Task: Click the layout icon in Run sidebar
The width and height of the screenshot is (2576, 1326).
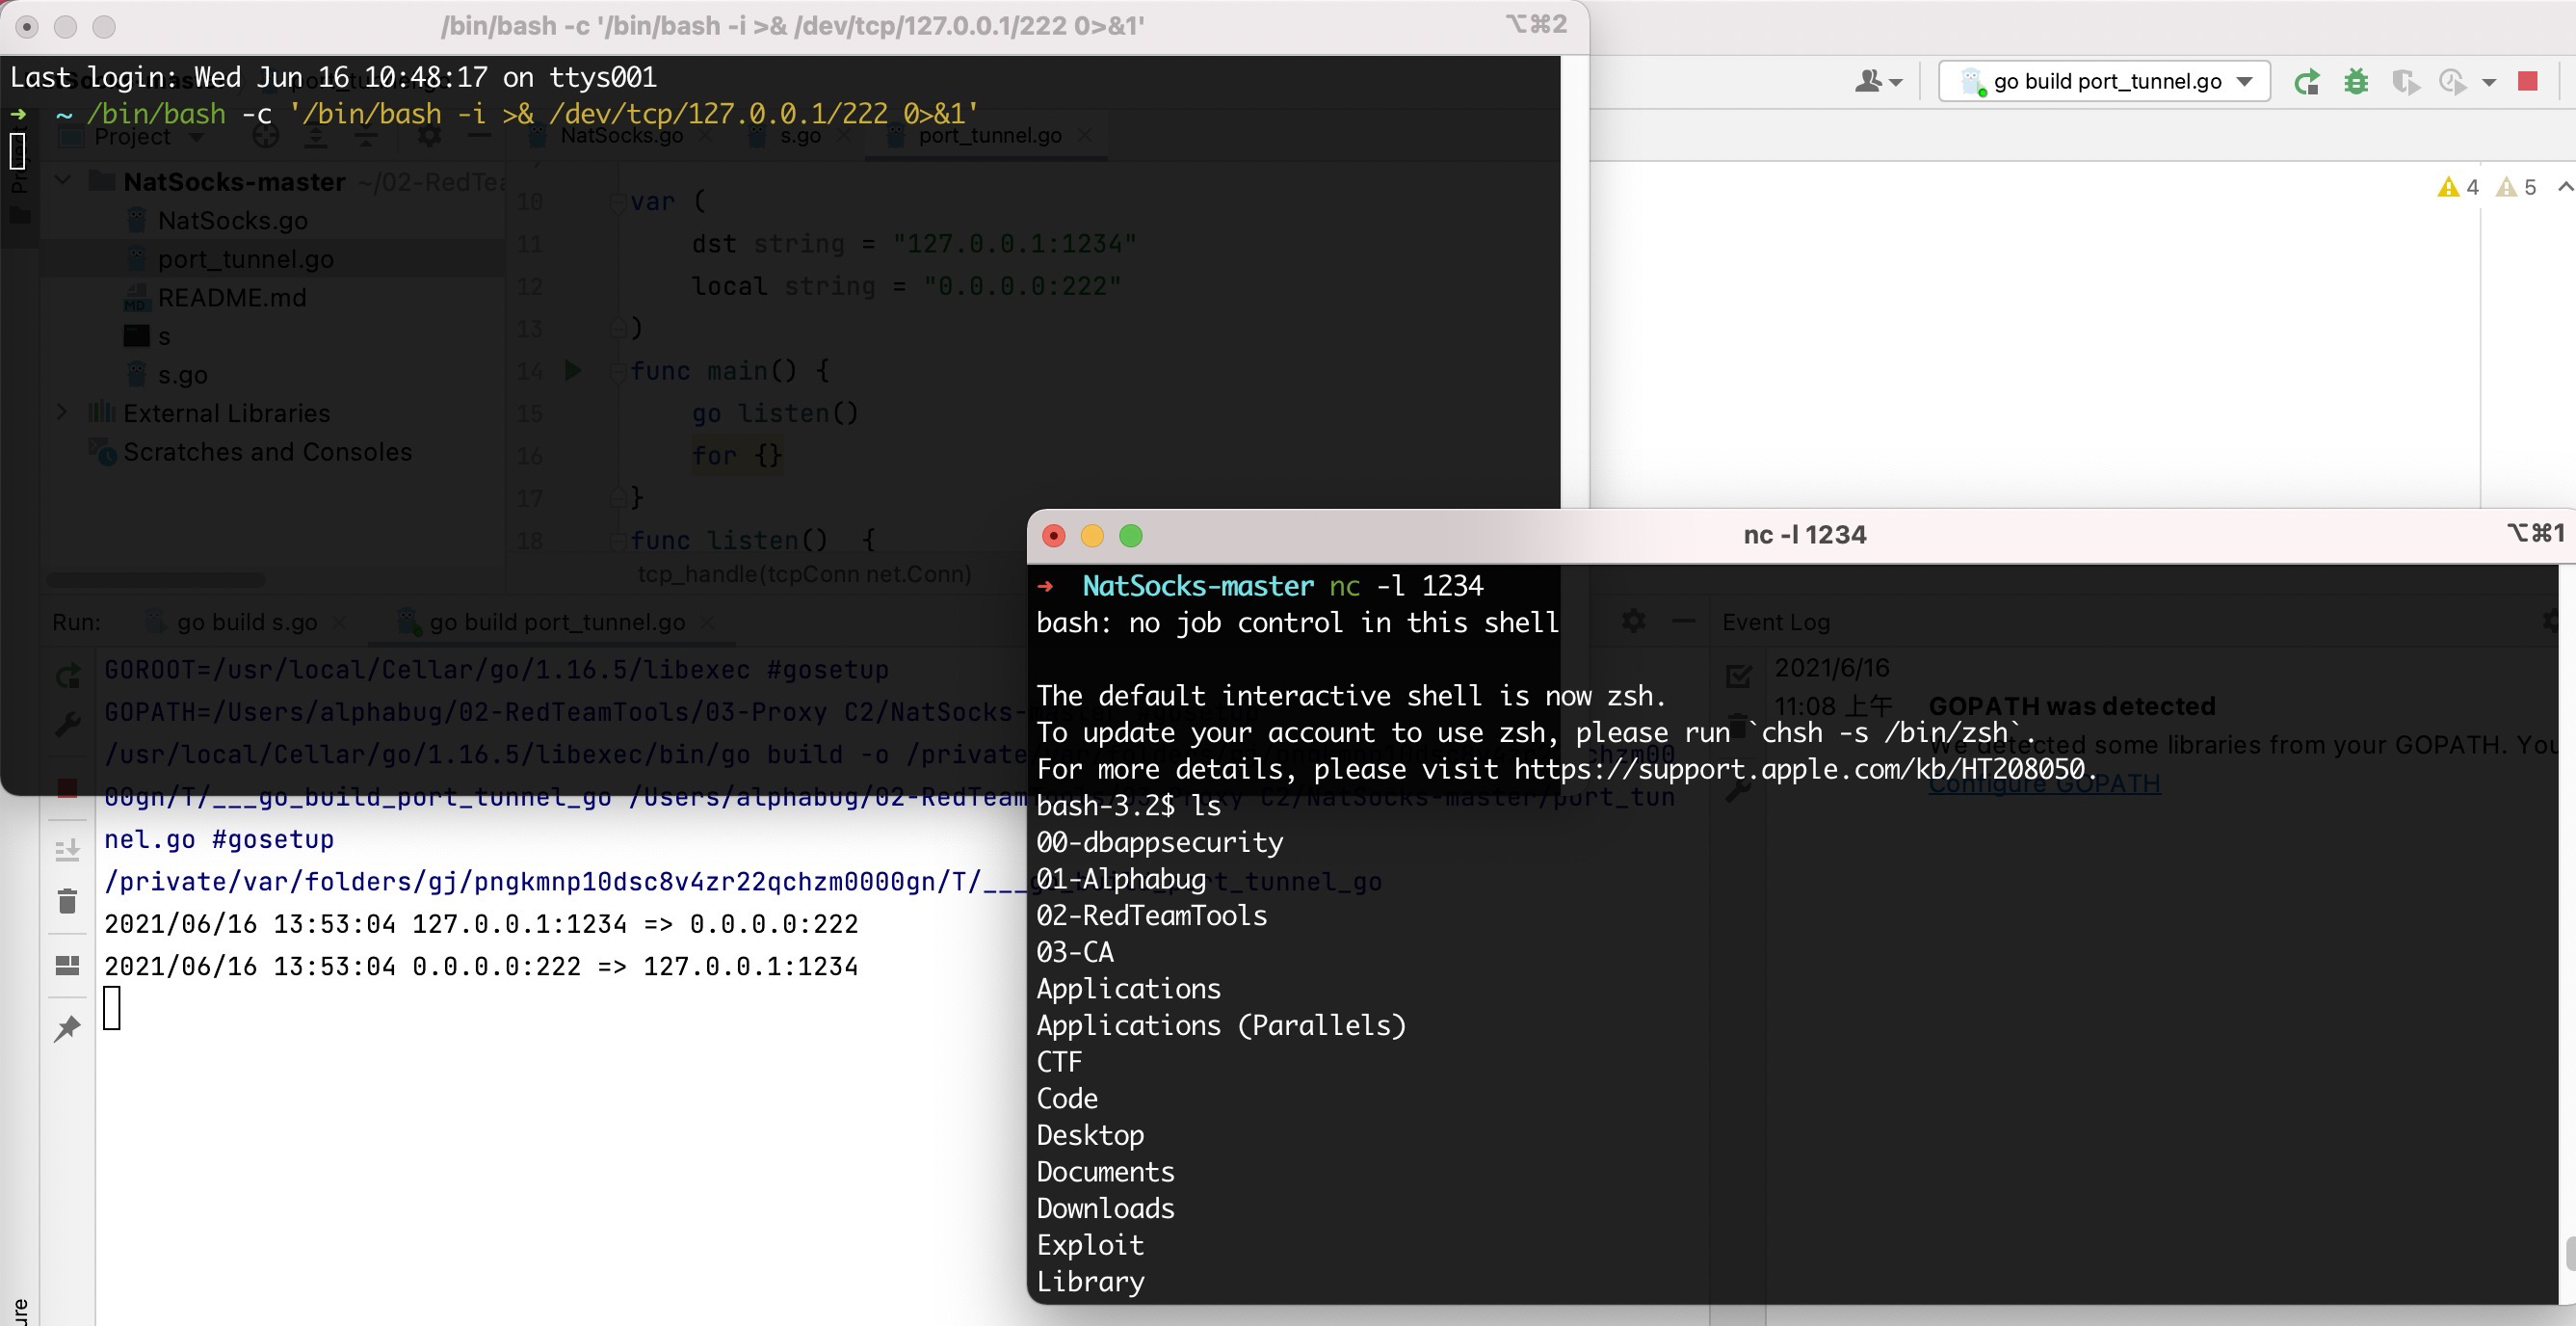Action: pos(67,965)
